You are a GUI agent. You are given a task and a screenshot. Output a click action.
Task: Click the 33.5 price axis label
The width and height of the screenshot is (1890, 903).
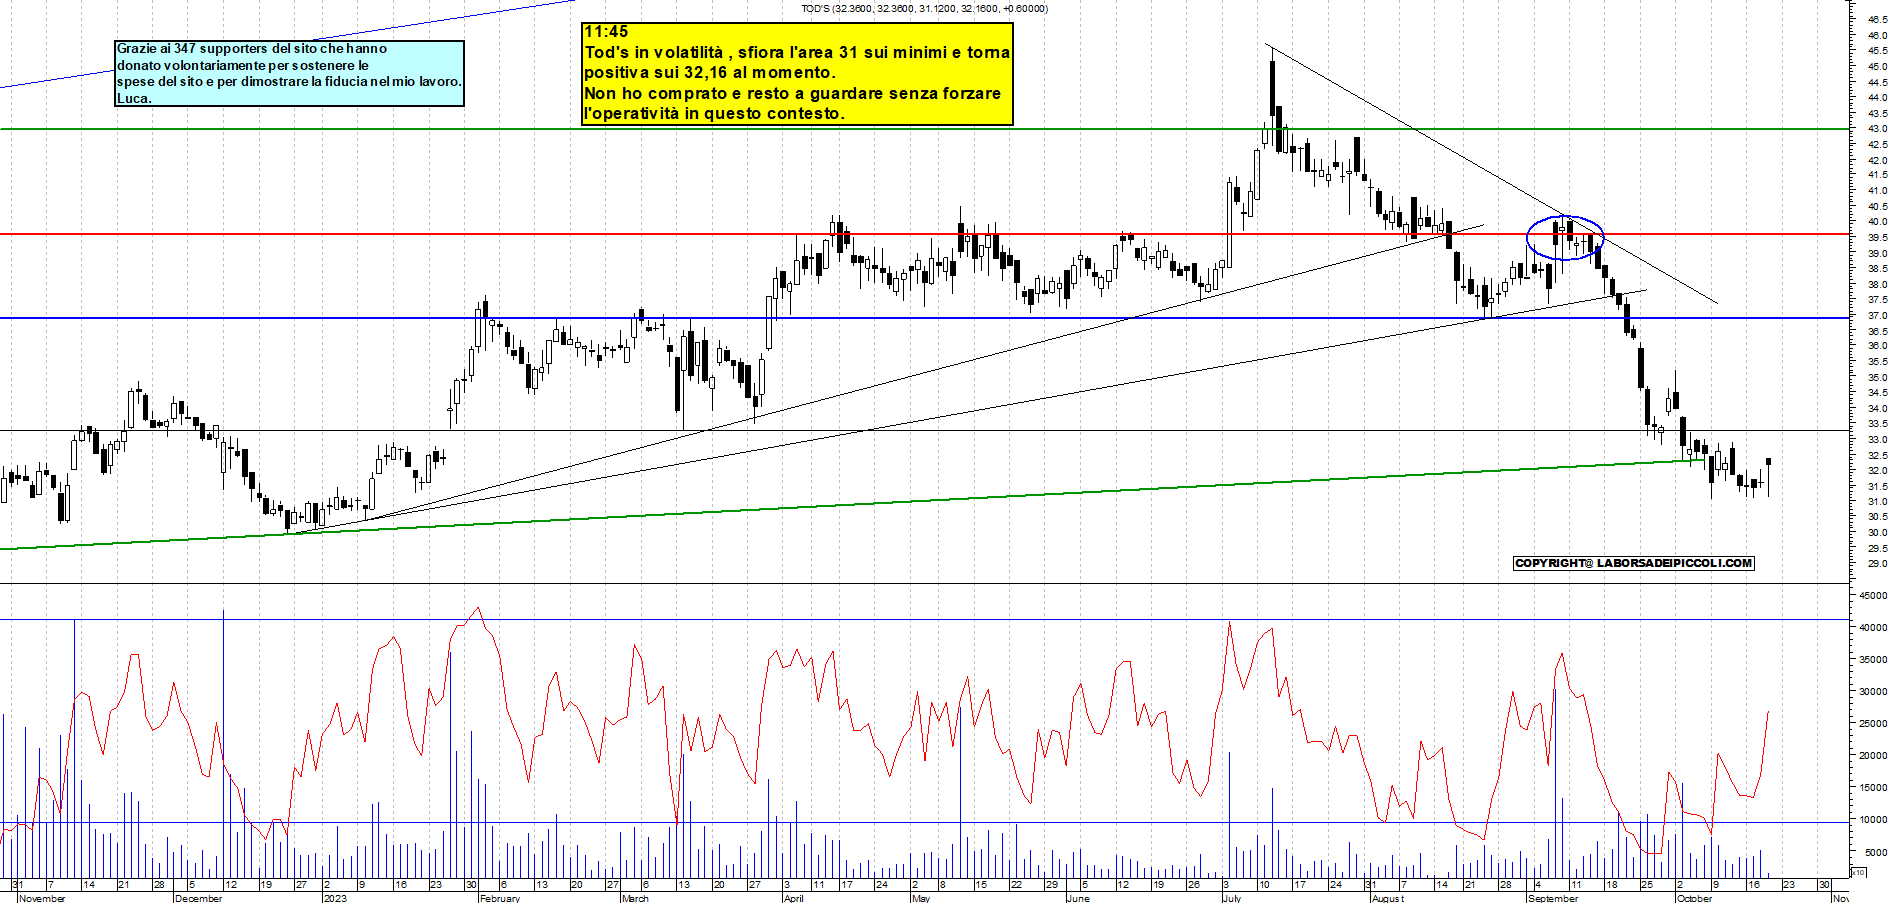point(1877,424)
